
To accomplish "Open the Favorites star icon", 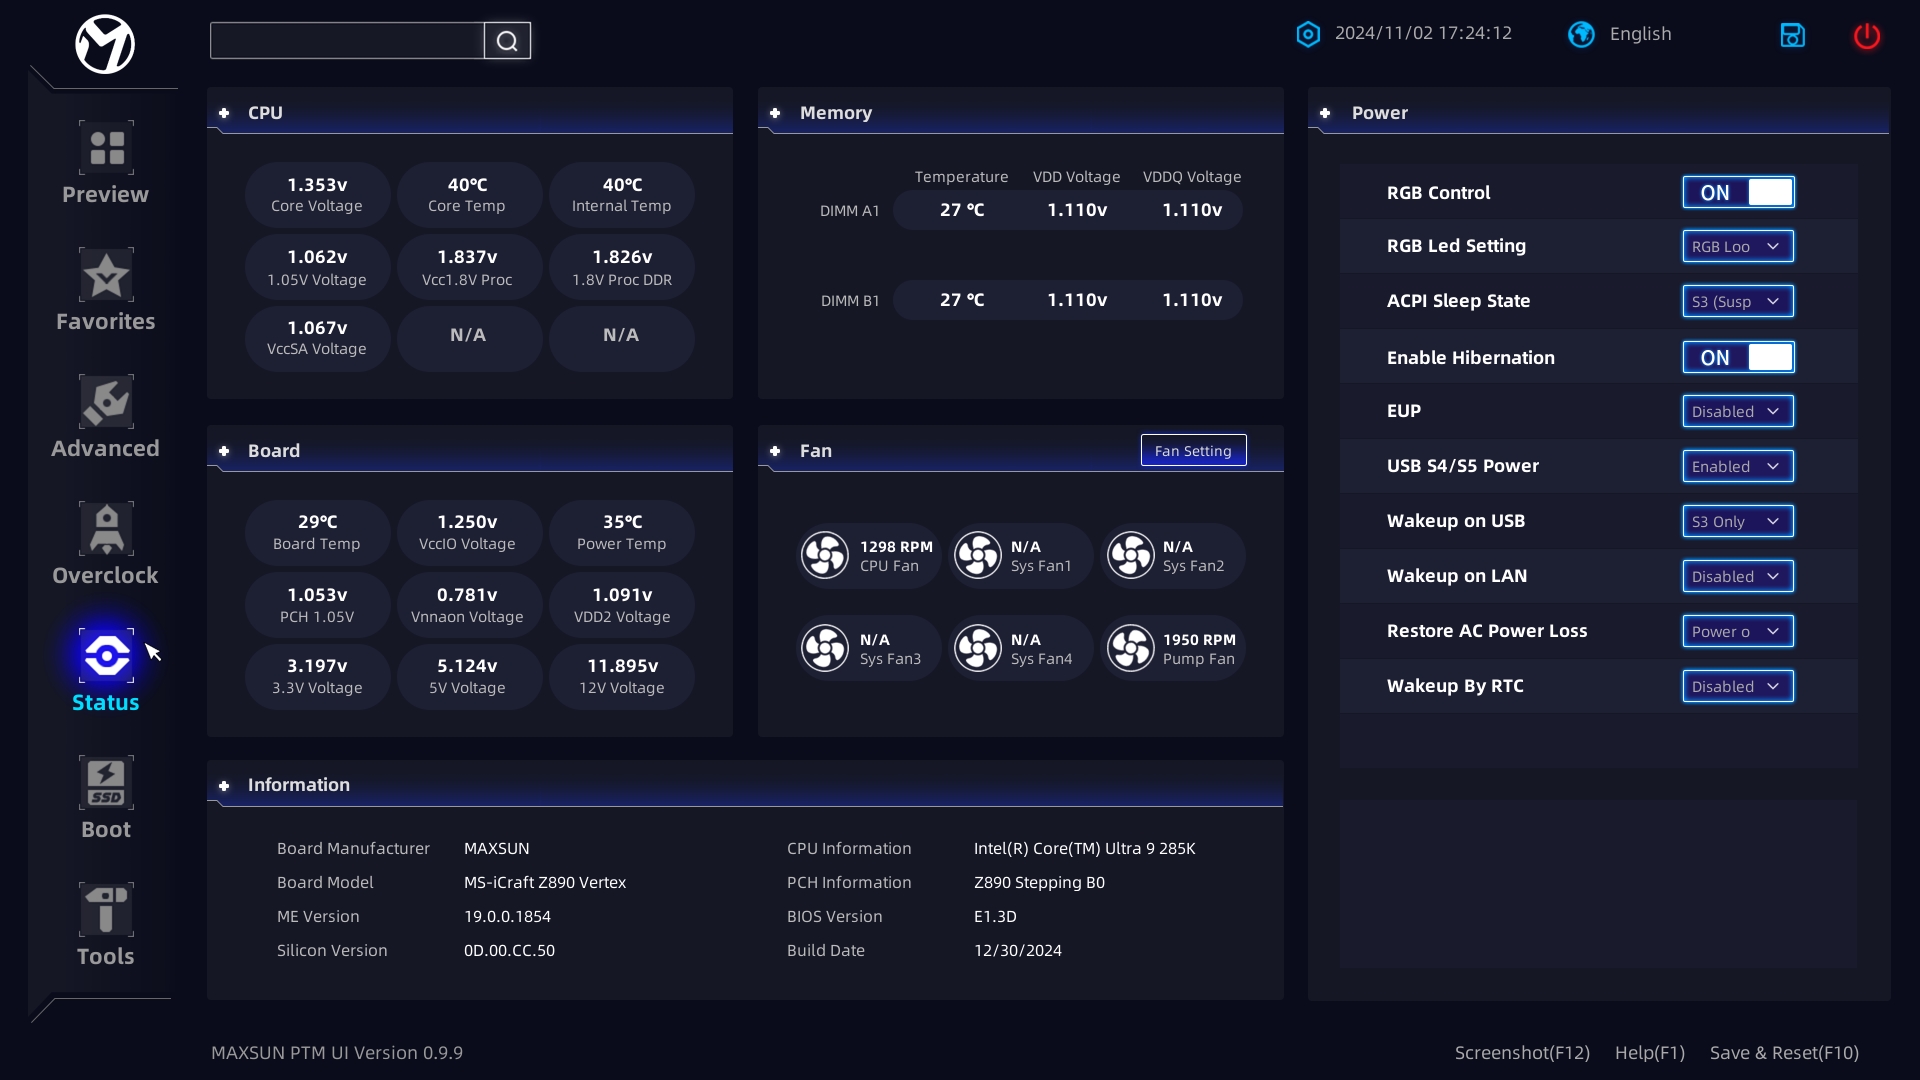I will coord(106,275).
